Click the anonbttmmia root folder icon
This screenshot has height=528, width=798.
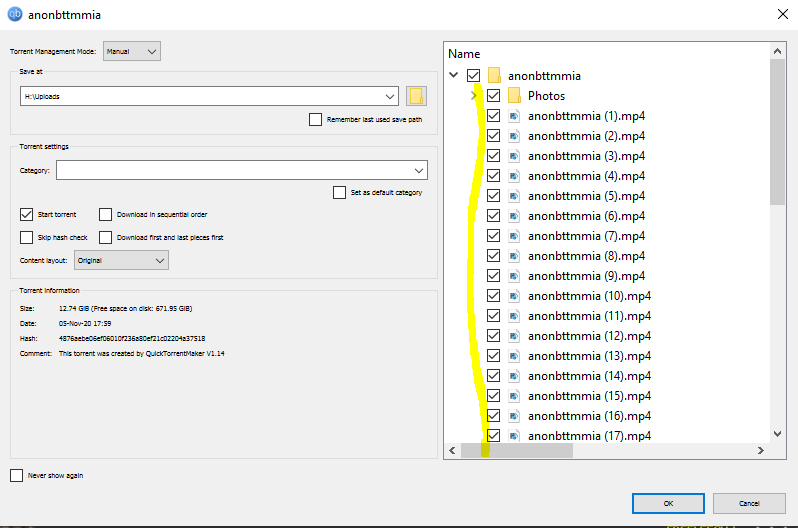495,76
